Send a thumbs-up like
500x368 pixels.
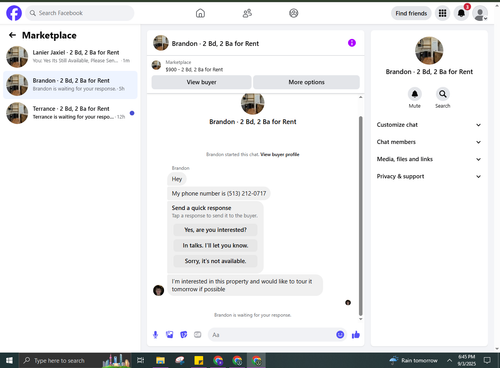pyautogui.click(x=356, y=335)
